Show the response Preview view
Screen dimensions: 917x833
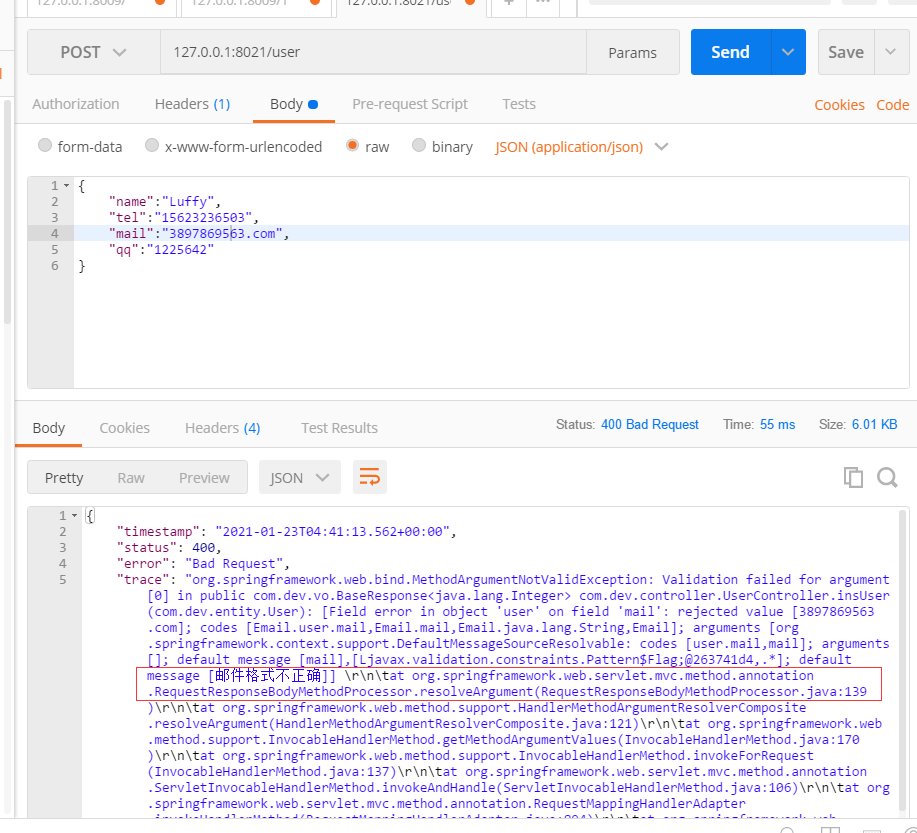(x=204, y=478)
